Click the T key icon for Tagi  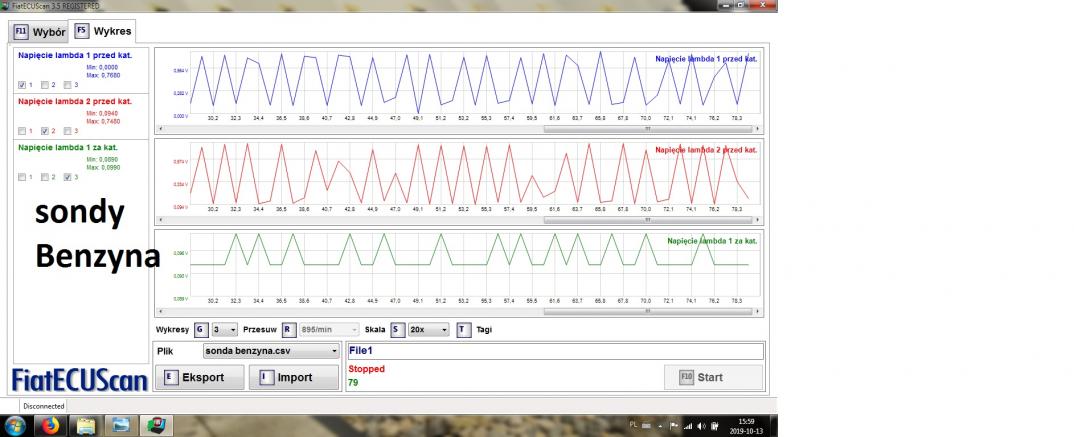coord(463,329)
